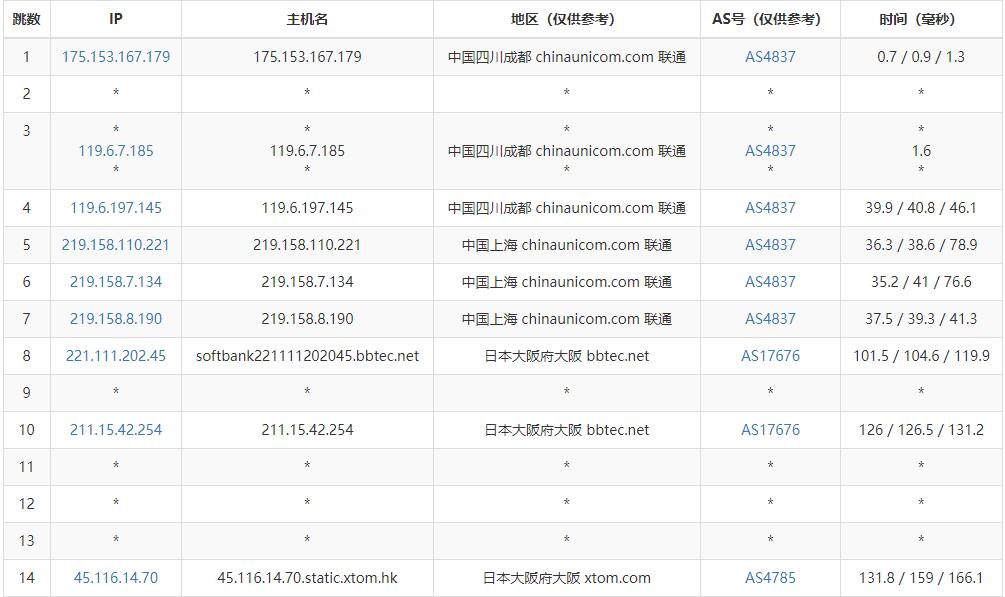The height and width of the screenshot is (597, 1005).
Task: Select hop number 9
Action: coord(26,392)
